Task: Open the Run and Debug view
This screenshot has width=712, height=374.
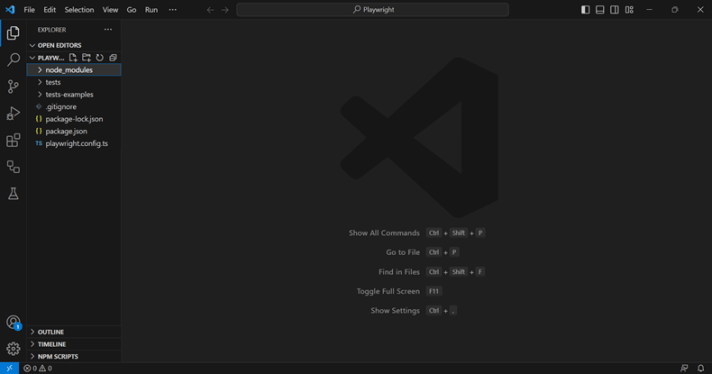Action: [x=13, y=113]
